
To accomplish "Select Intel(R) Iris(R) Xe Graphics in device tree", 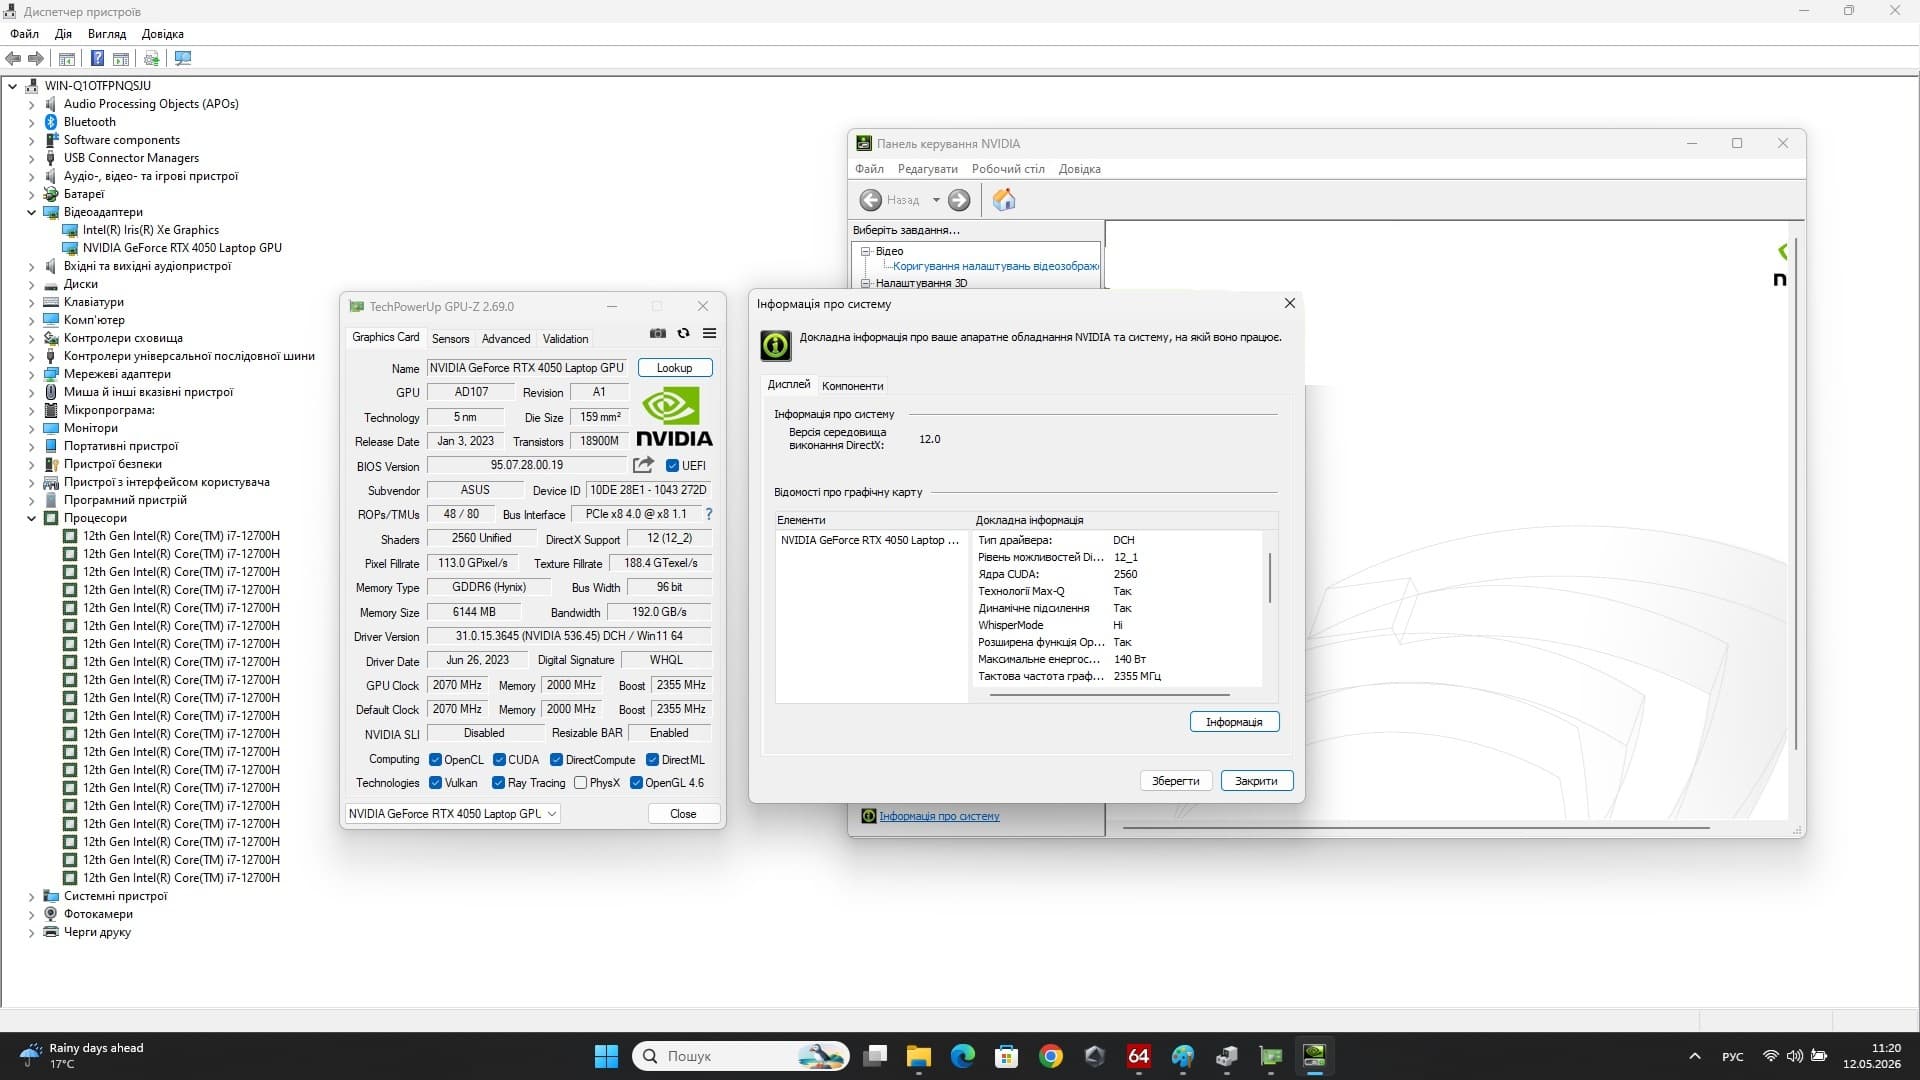I will [151, 230].
